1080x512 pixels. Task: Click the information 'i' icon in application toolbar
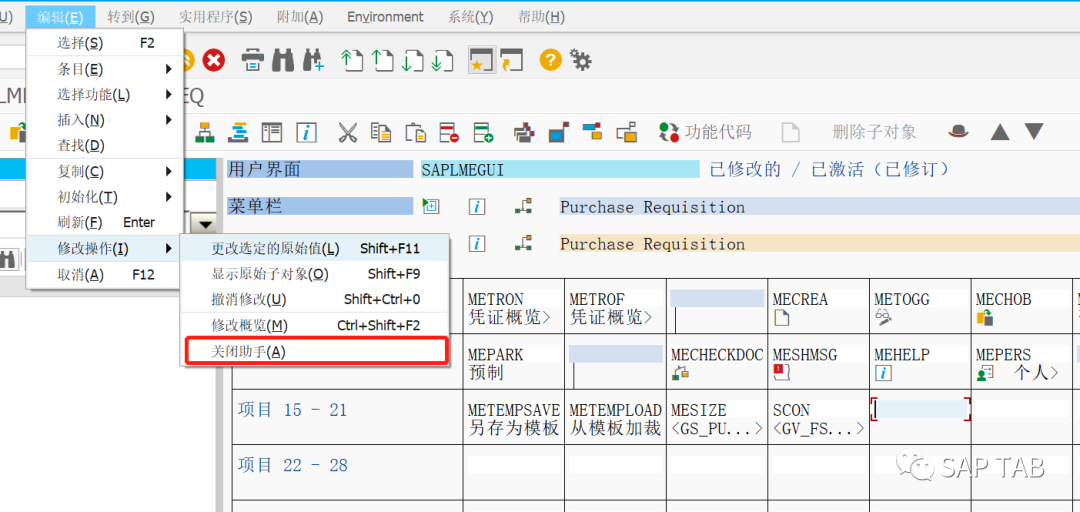tap(307, 132)
